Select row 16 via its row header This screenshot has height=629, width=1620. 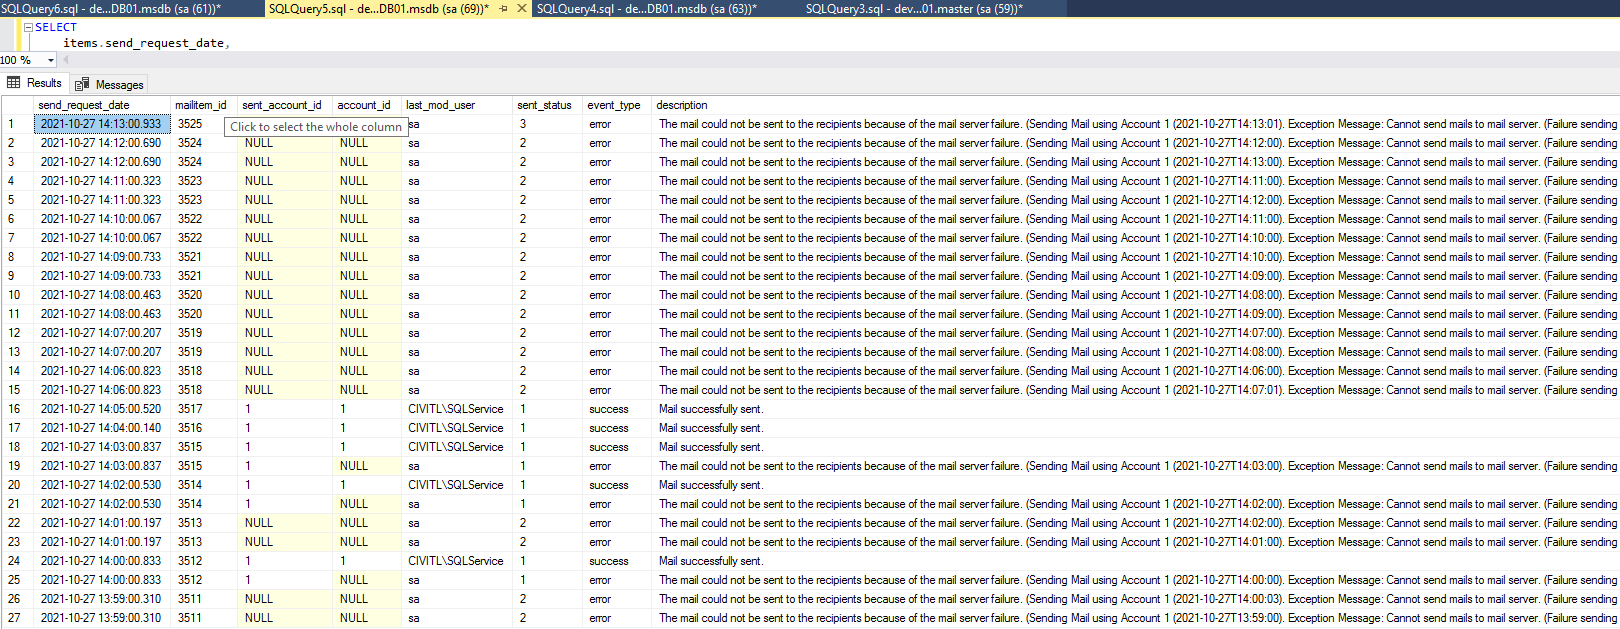pos(17,409)
